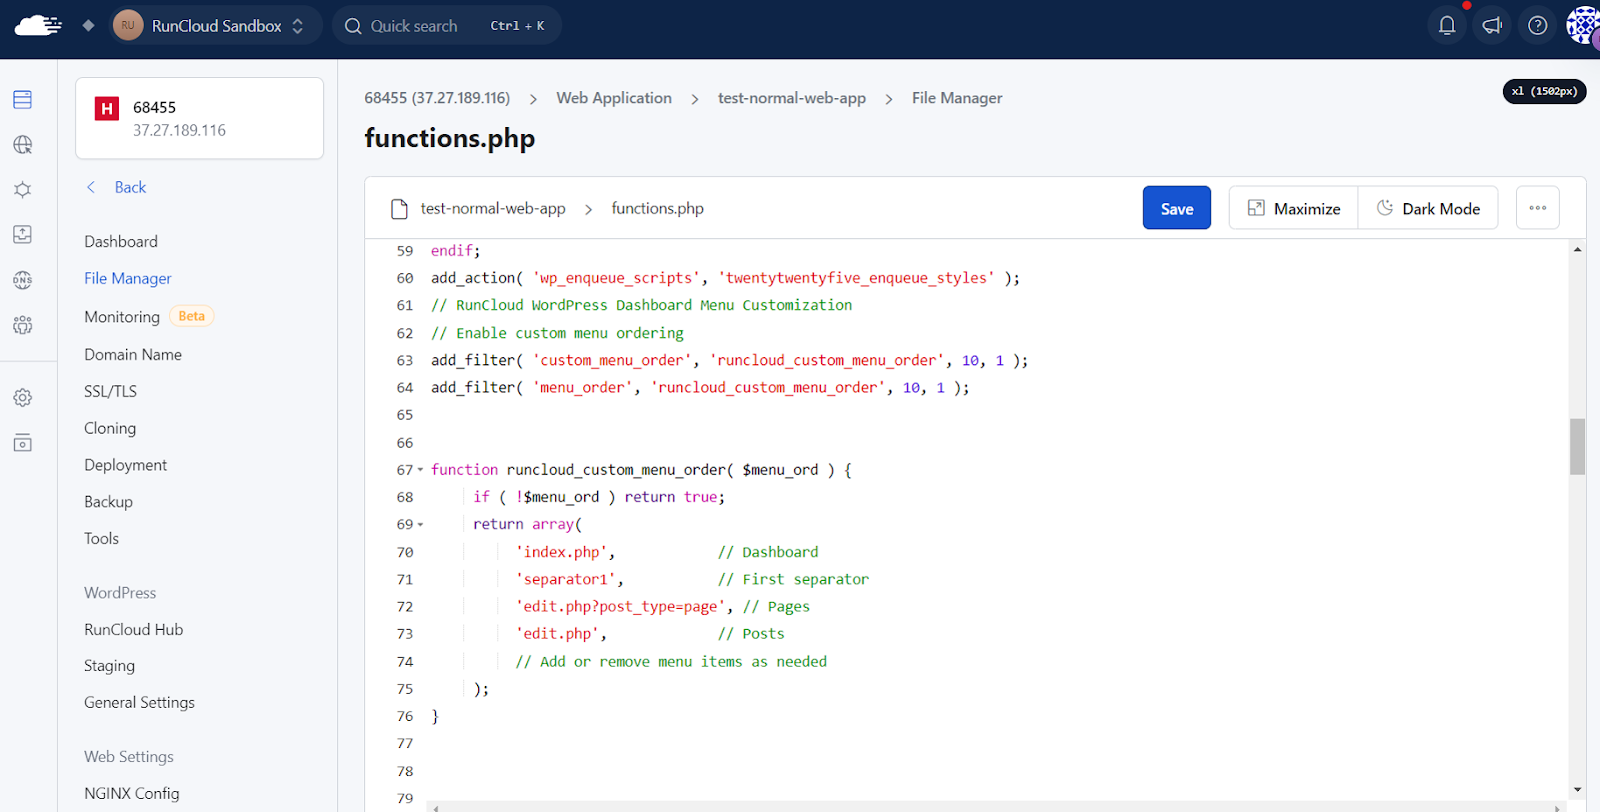Open the RunCloud Sandbox workspace switcher
Screen dimensions: 1600x812
216,26
